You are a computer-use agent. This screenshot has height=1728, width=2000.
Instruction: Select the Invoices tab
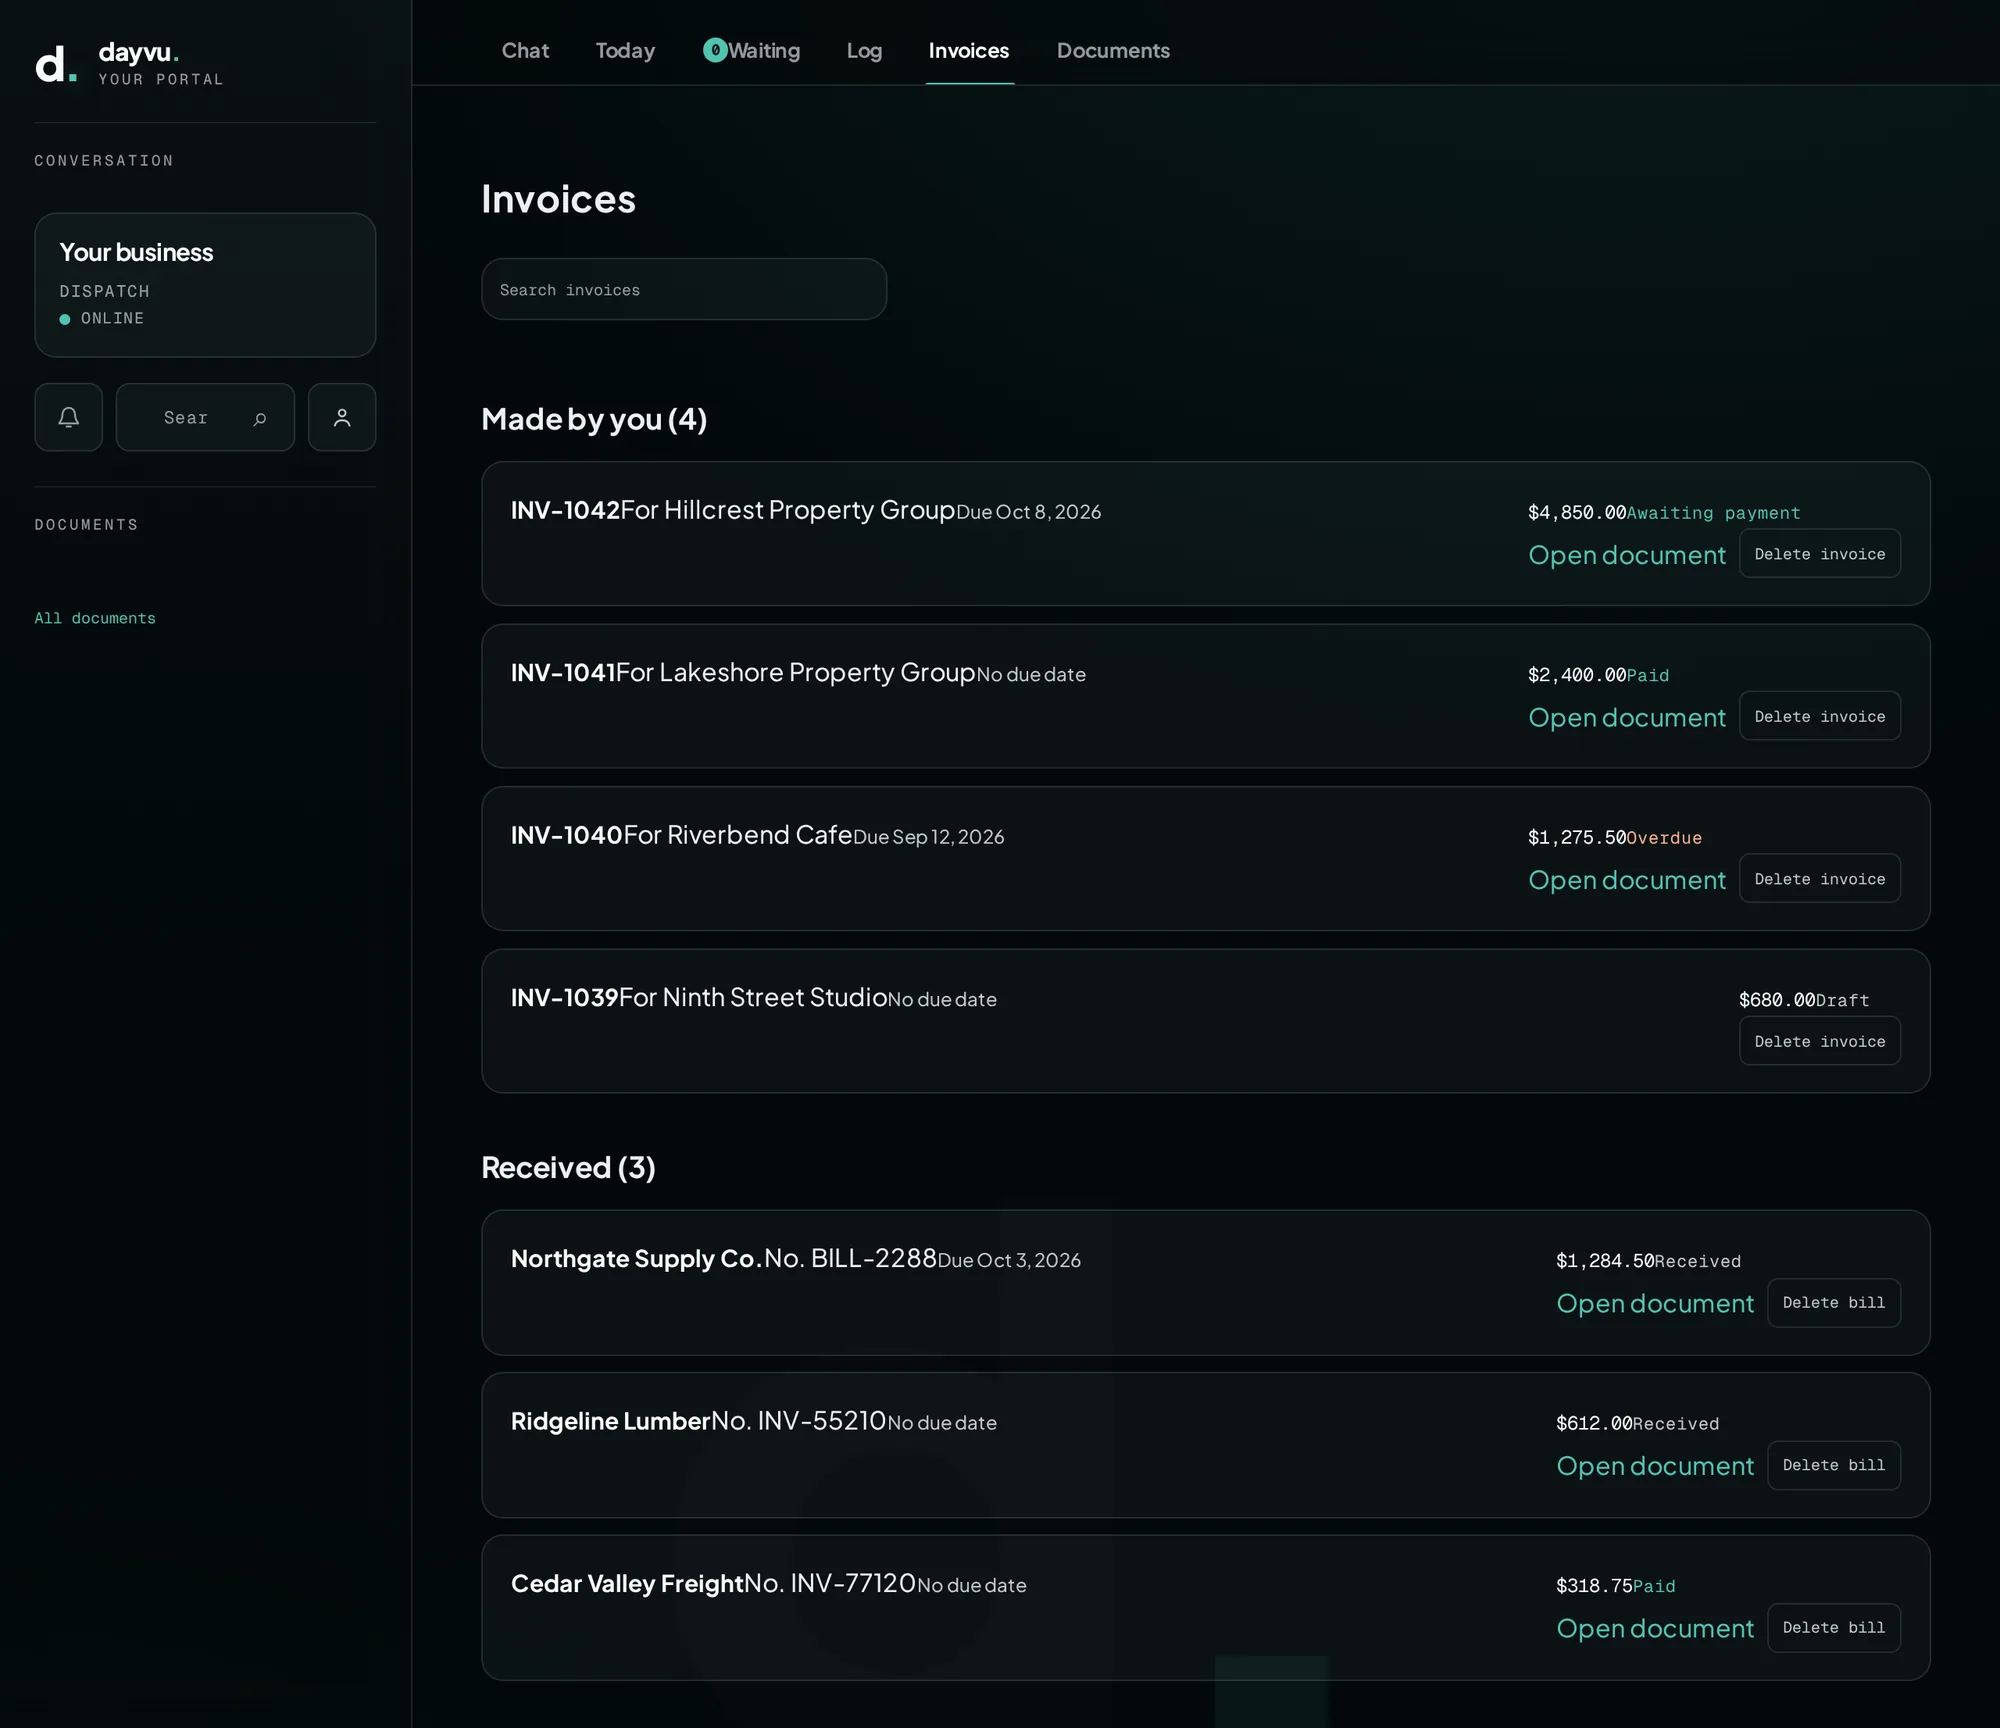969,50
